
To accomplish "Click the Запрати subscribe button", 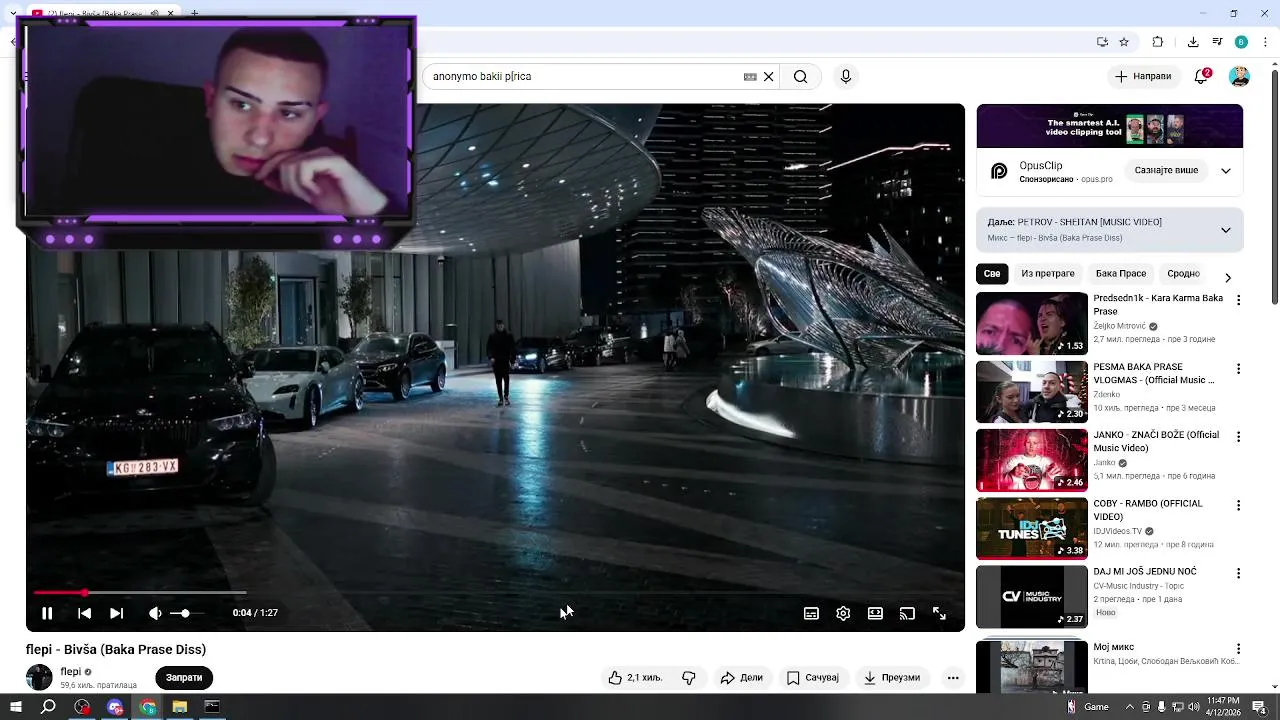I will pyautogui.click(x=184, y=678).
